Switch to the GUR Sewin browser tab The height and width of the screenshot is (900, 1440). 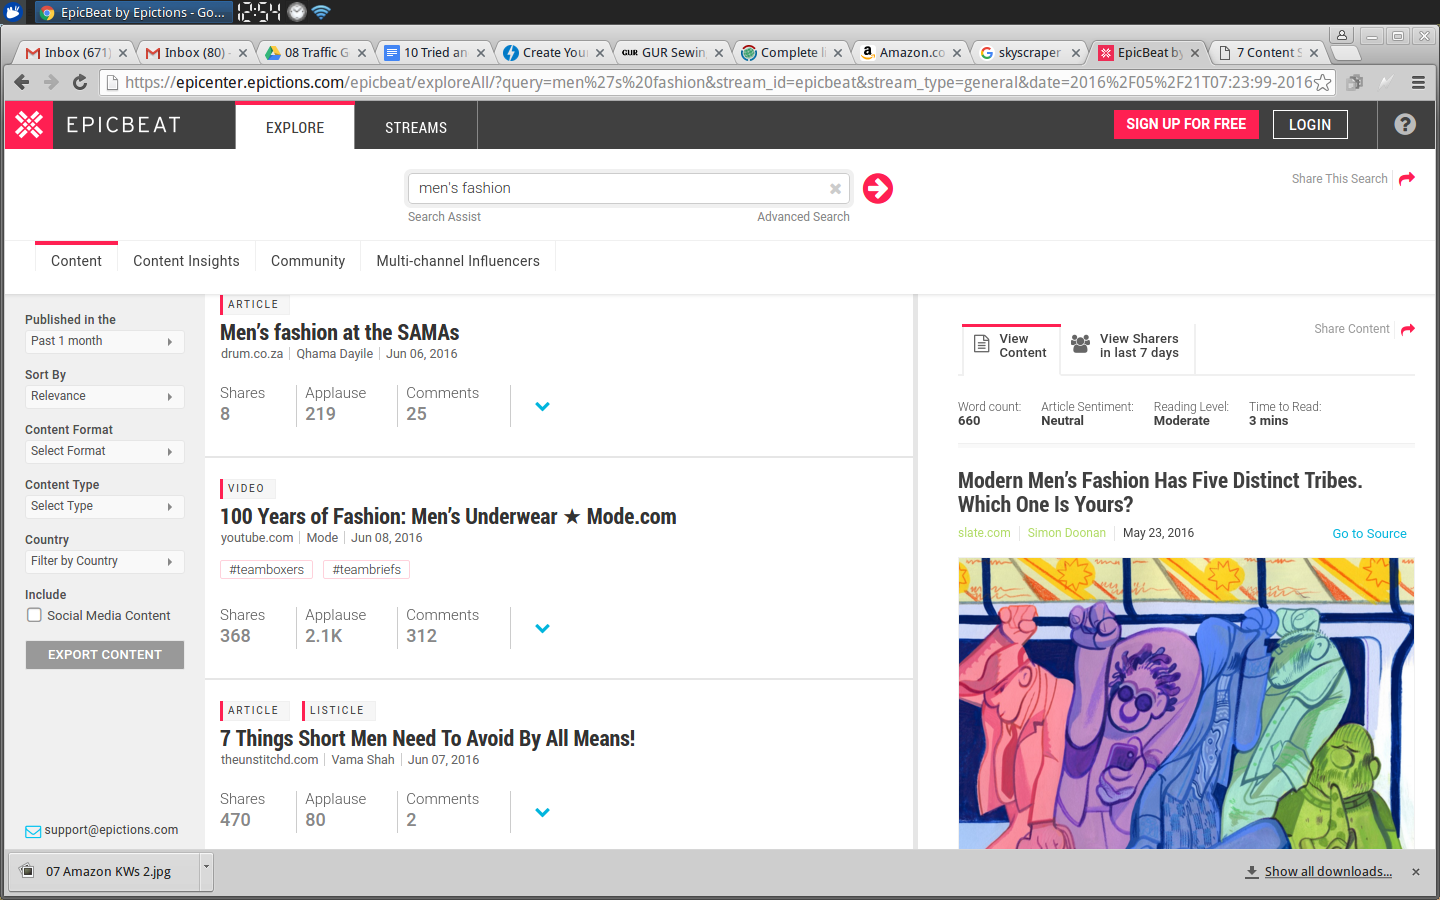(672, 53)
